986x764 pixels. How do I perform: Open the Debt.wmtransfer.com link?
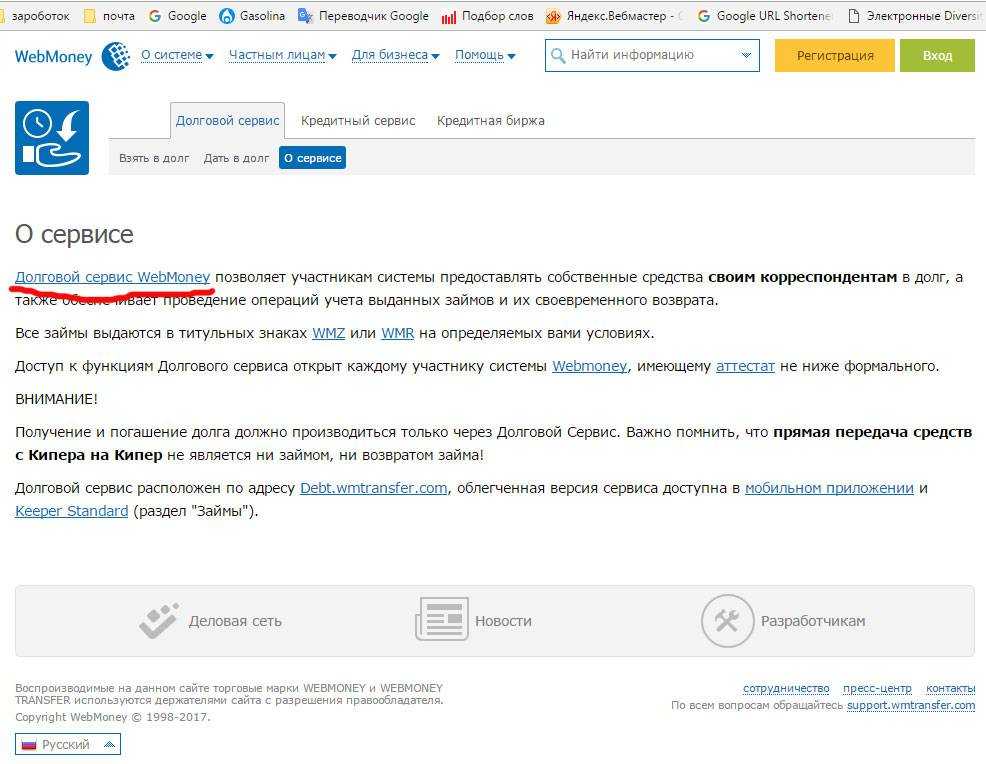(374, 488)
